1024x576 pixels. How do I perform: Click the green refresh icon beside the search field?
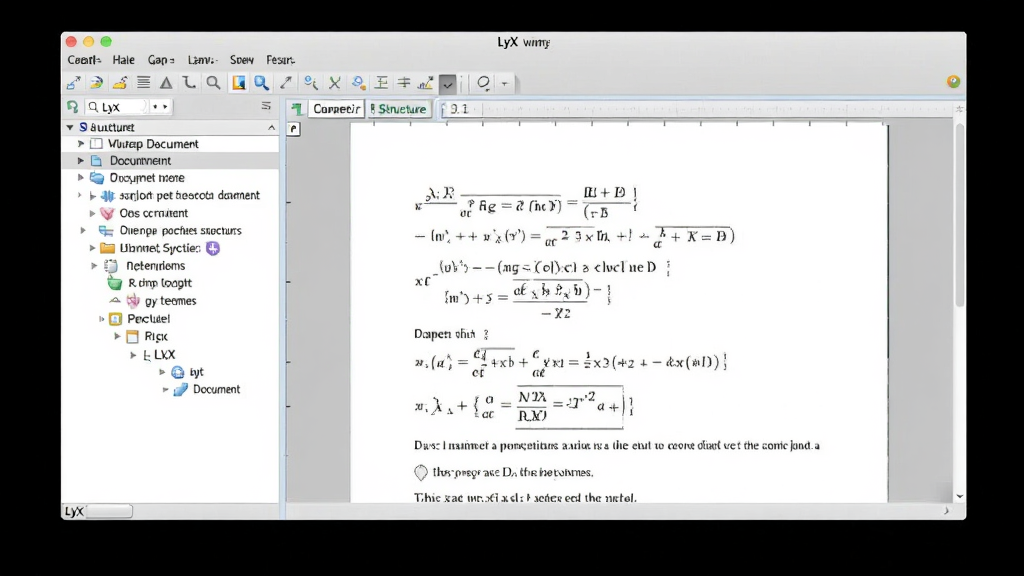coord(72,106)
